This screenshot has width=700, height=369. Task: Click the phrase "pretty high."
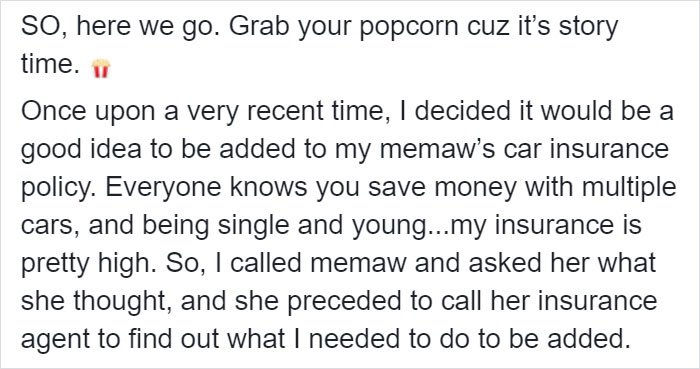coord(89,265)
